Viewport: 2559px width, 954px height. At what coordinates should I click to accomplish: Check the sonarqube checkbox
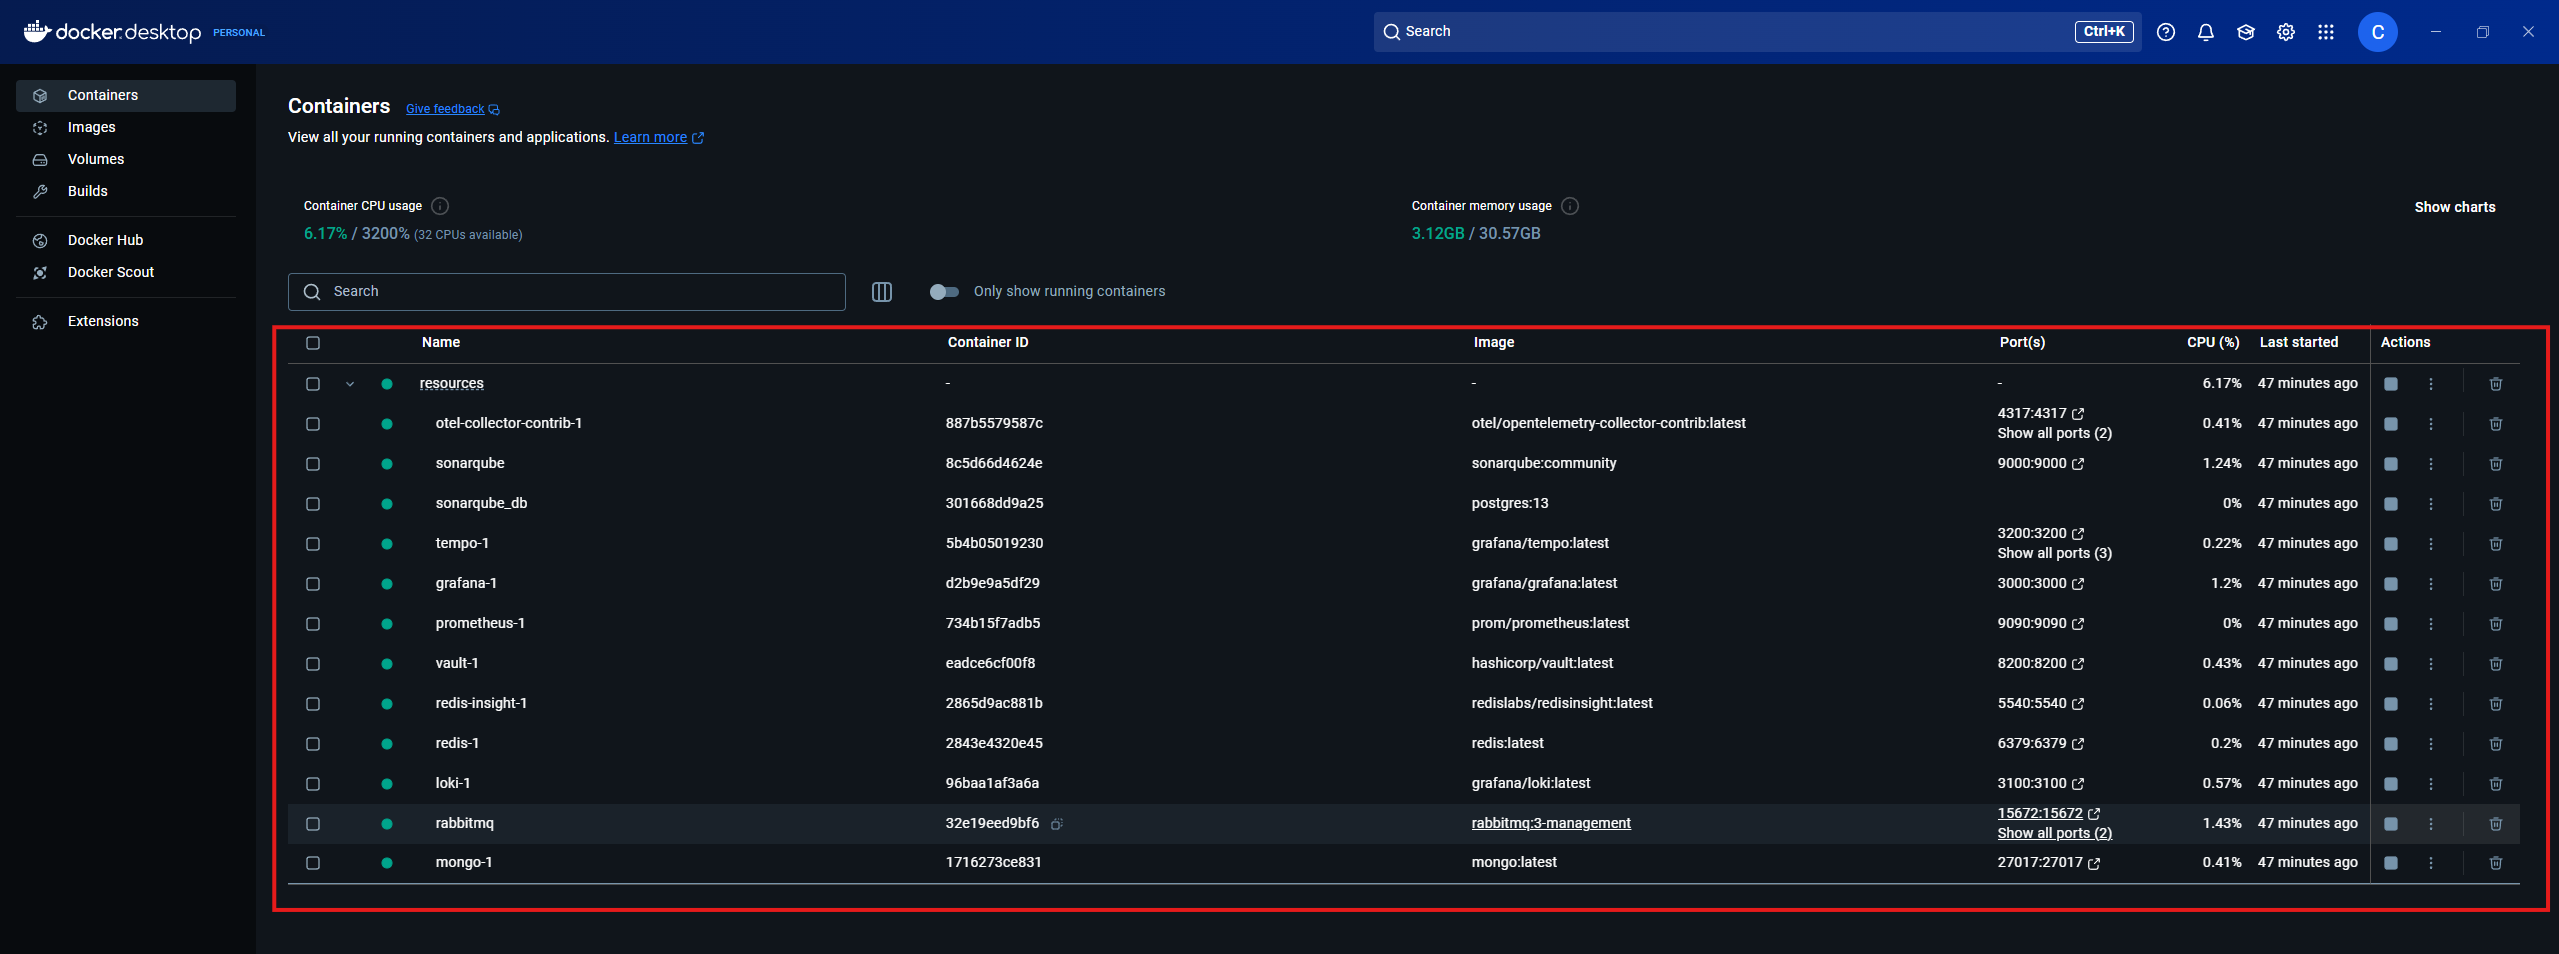tap(313, 464)
